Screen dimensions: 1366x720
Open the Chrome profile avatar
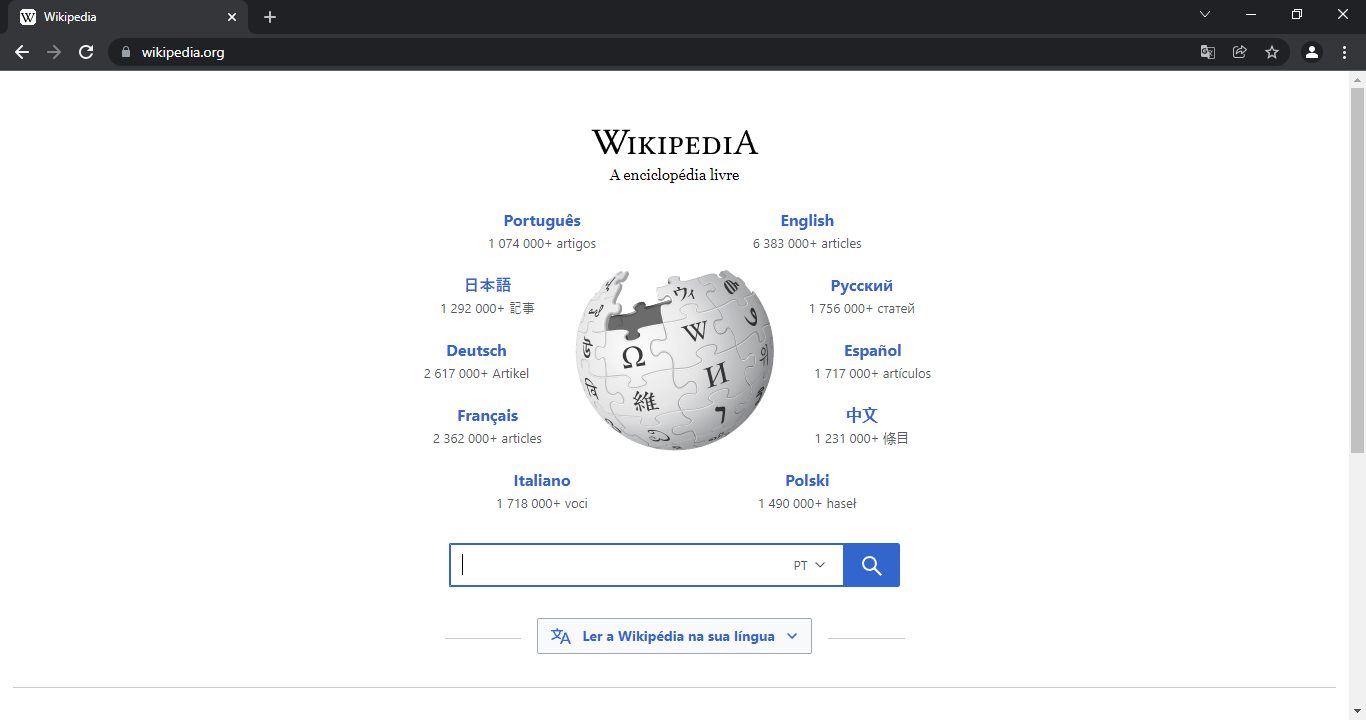(1312, 52)
